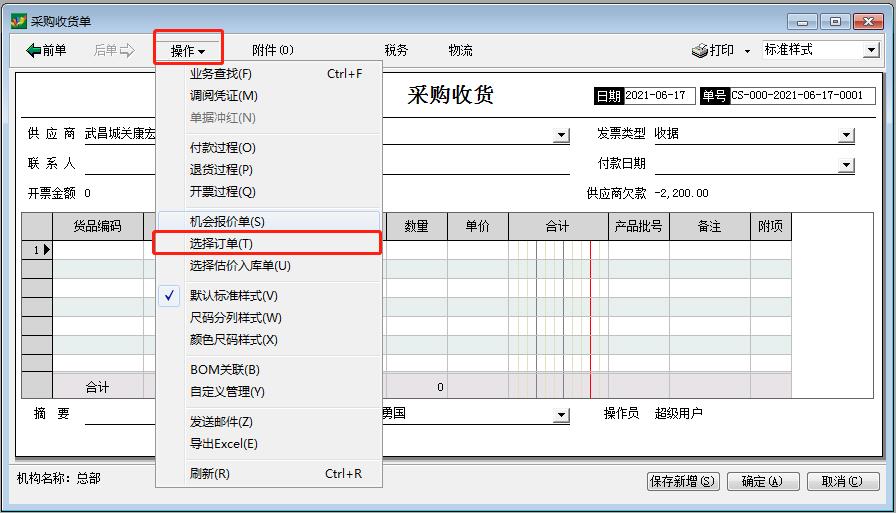Choose 发送邮件(Z) menu item

tap(269, 422)
